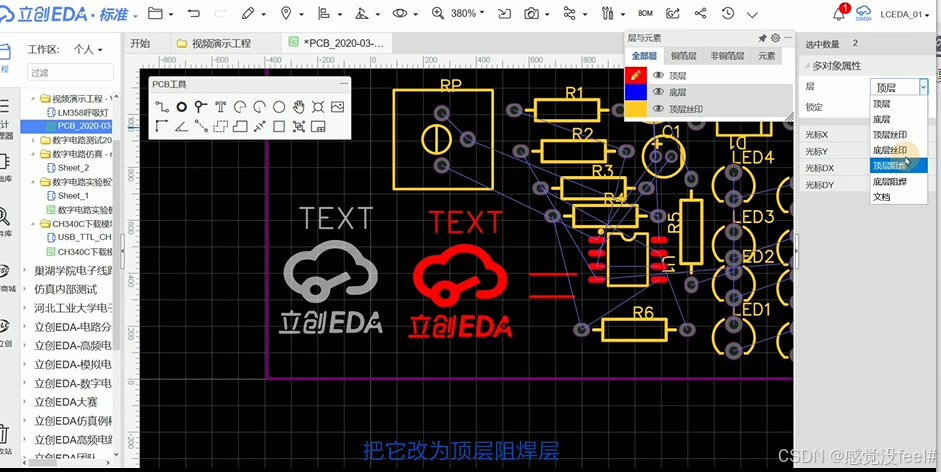Click the 过滤 filter input field
This screenshot has height=472, width=941.
point(70,72)
